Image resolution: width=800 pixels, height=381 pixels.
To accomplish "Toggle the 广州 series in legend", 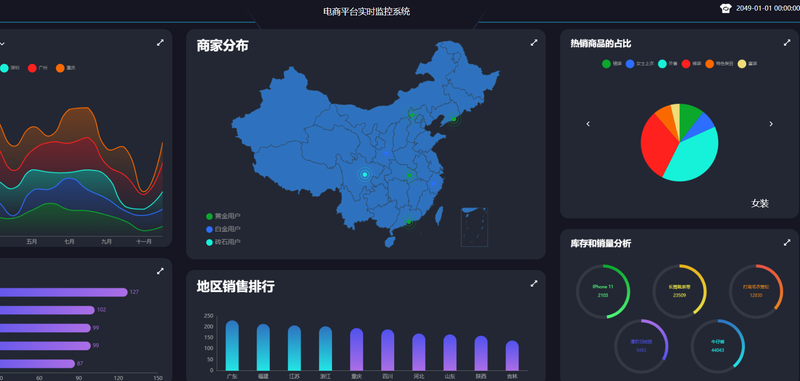I will pyautogui.click(x=38, y=68).
